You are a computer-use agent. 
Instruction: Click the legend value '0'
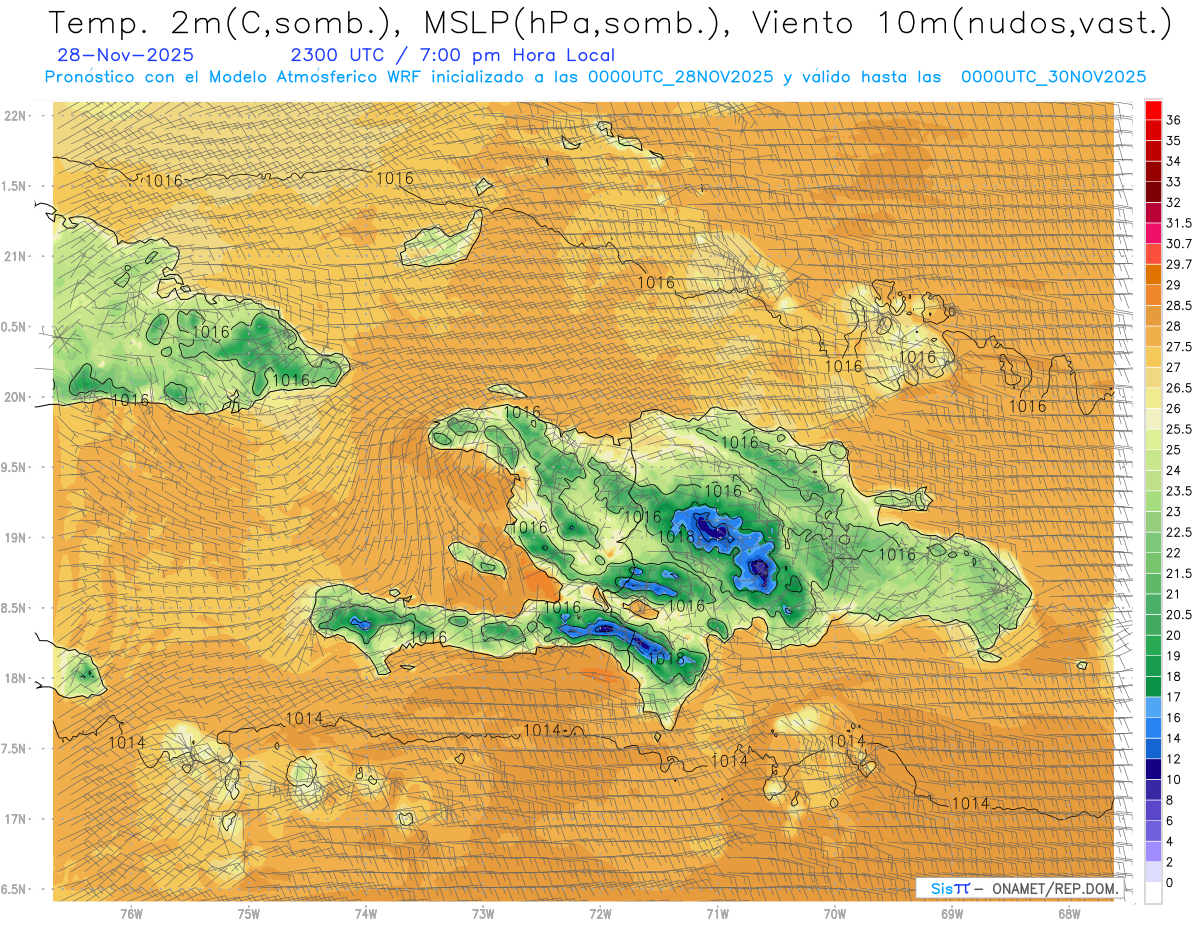pyautogui.click(x=1170, y=883)
